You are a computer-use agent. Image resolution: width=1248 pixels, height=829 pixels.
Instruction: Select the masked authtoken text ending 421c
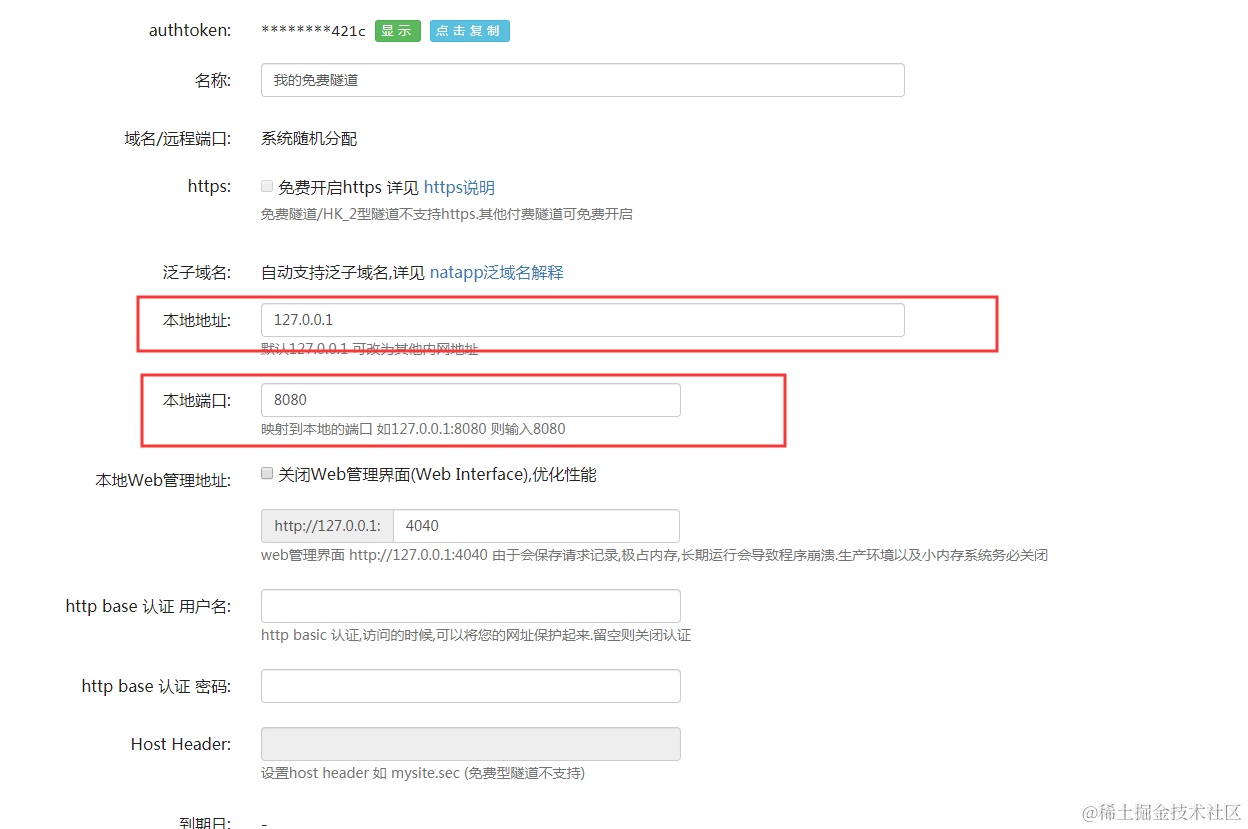click(313, 31)
